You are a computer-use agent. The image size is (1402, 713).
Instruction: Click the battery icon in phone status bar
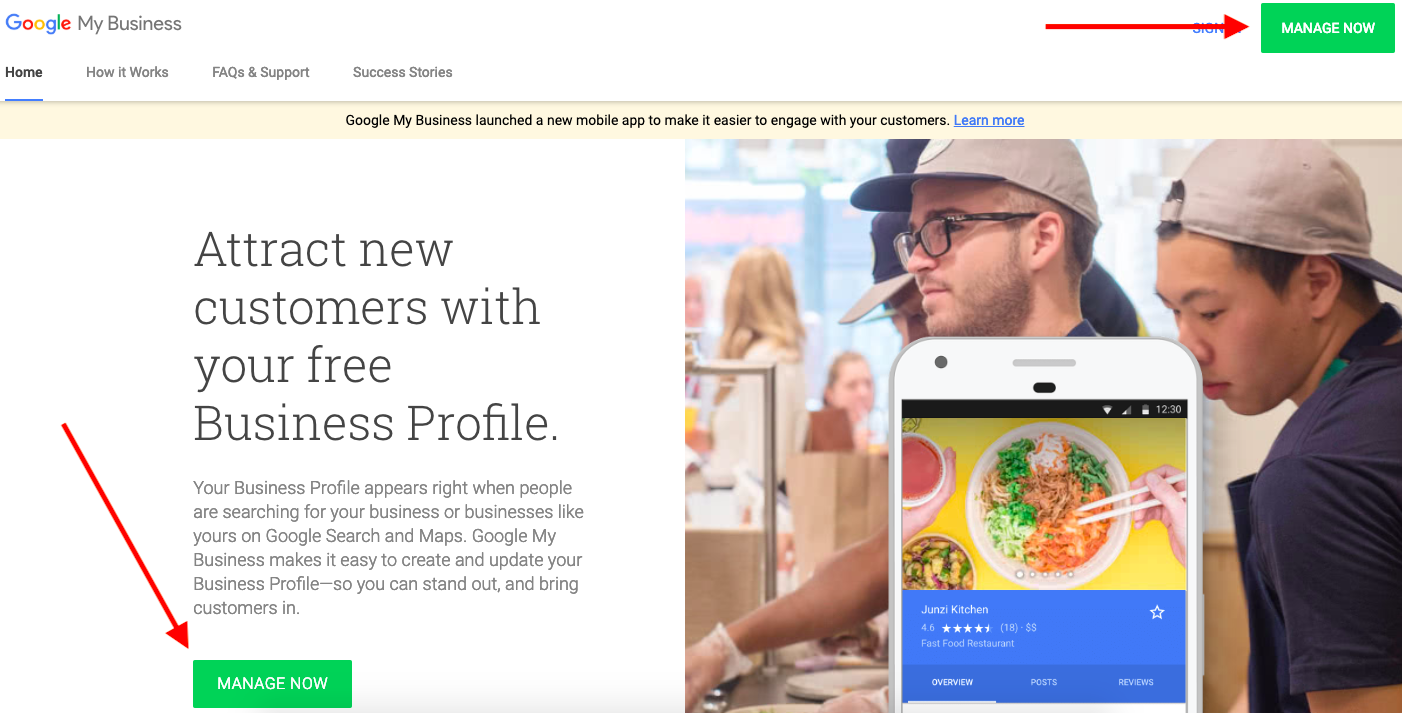click(x=1145, y=410)
